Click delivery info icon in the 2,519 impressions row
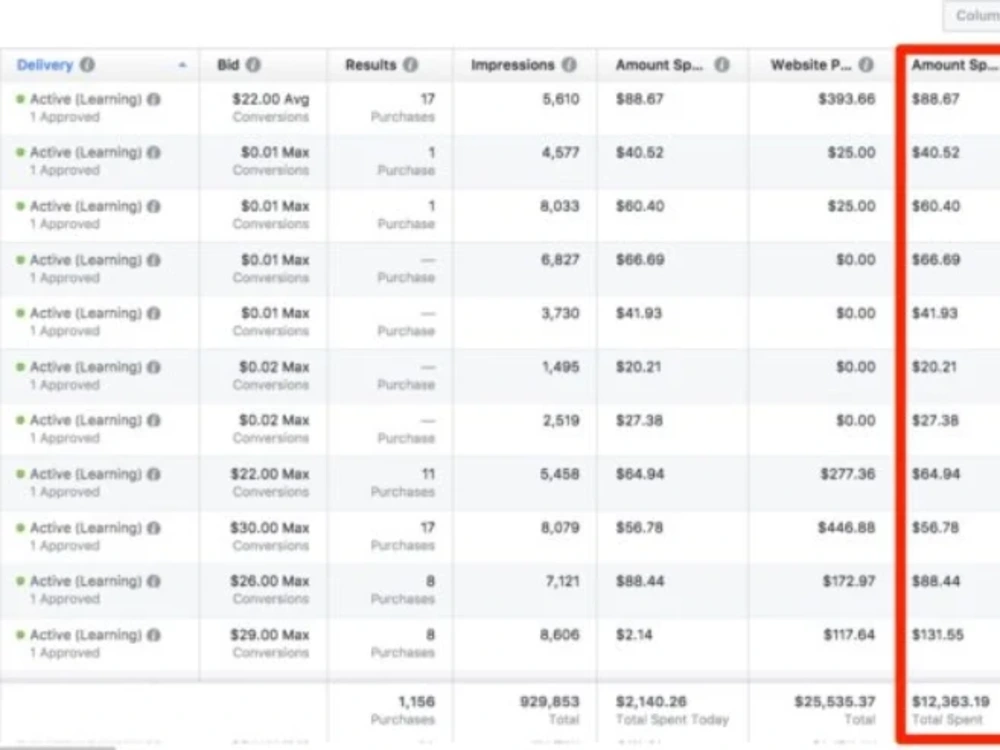Viewport: 1000px width, 750px height. [x=154, y=421]
